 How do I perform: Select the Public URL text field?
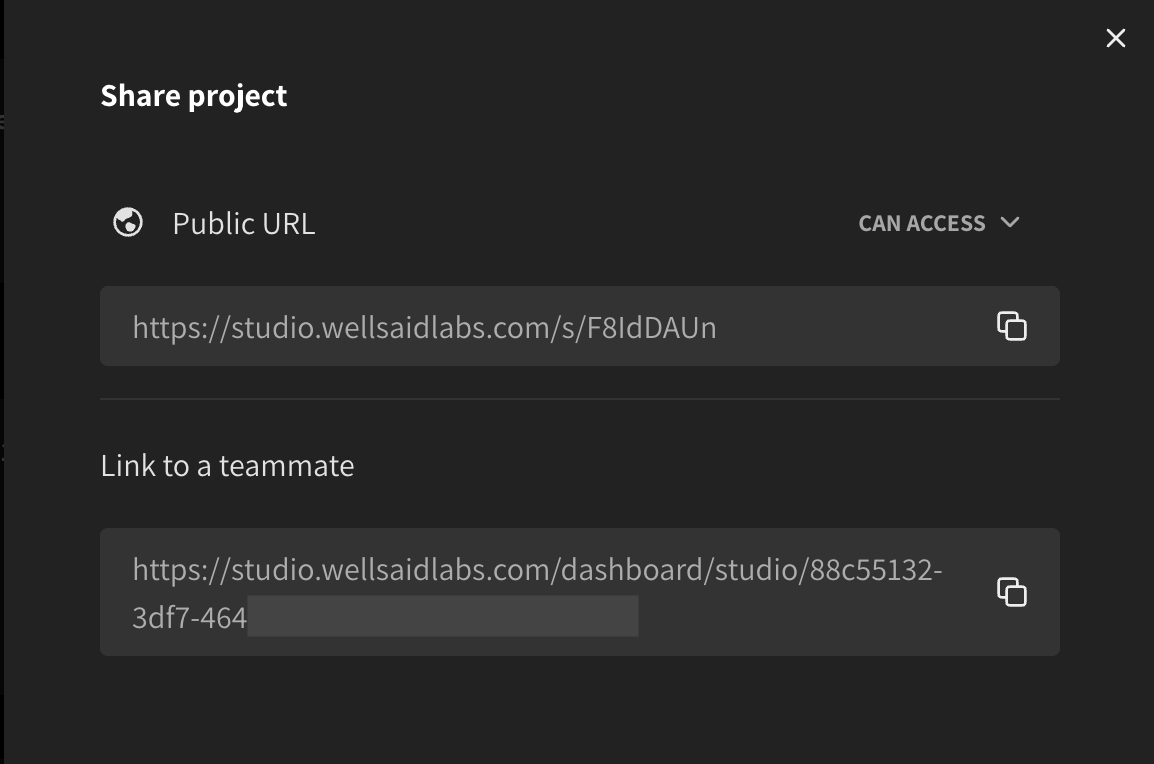pos(500,326)
